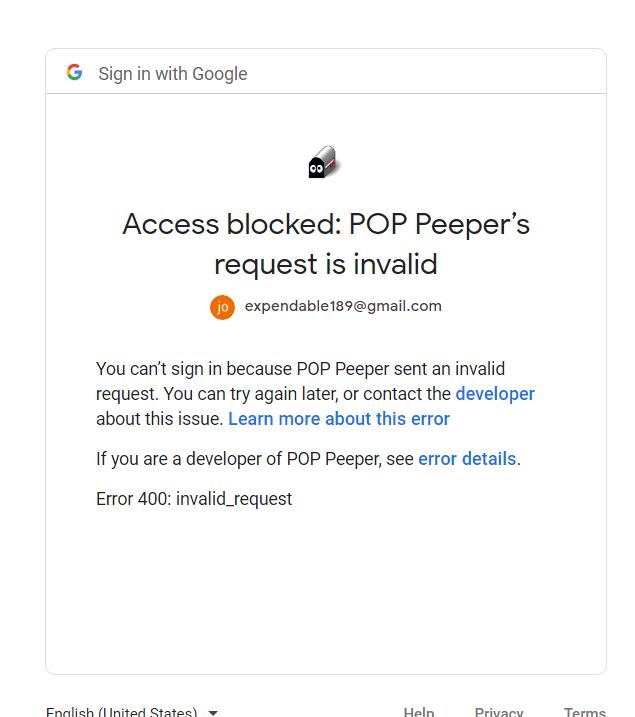View the 'error details' link
Image resolution: width=635 pixels, height=717 pixels.
click(467, 459)
